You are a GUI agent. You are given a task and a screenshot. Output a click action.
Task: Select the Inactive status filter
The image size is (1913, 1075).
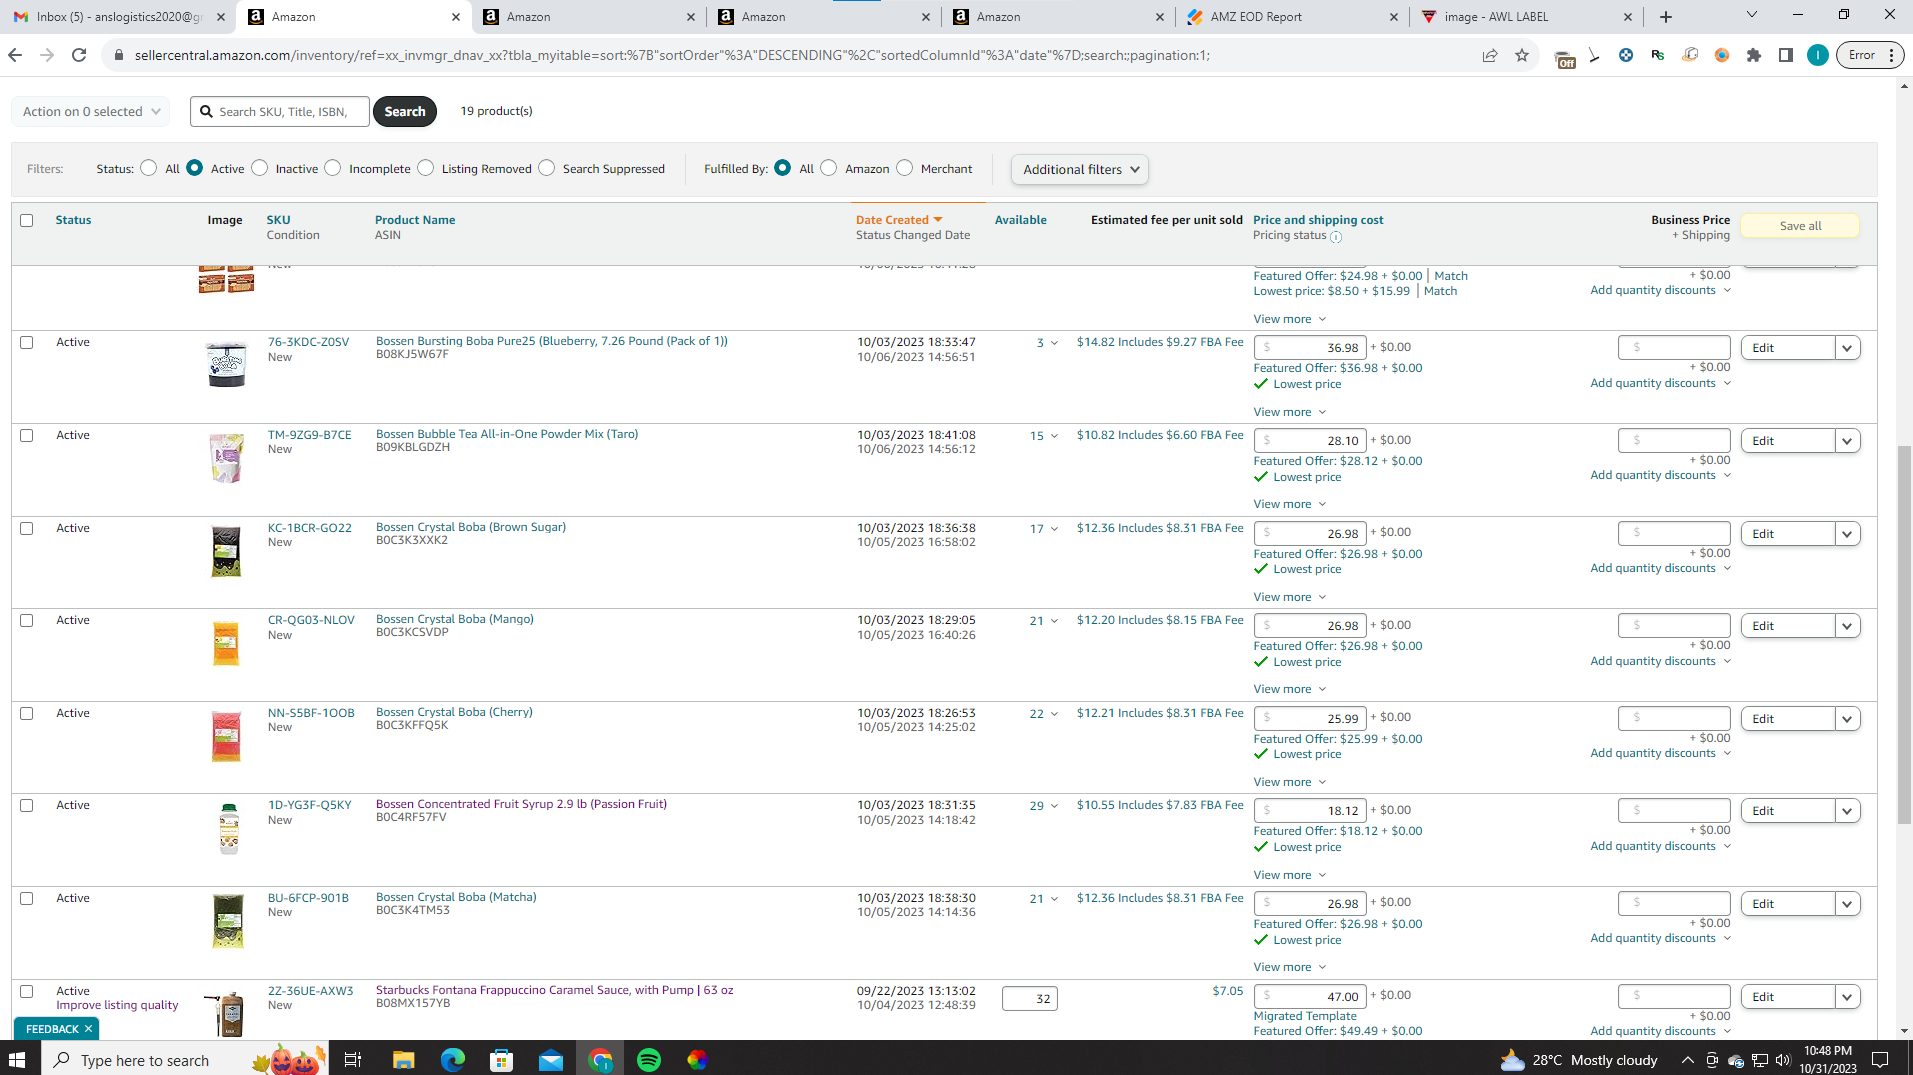tap(260, 168)
